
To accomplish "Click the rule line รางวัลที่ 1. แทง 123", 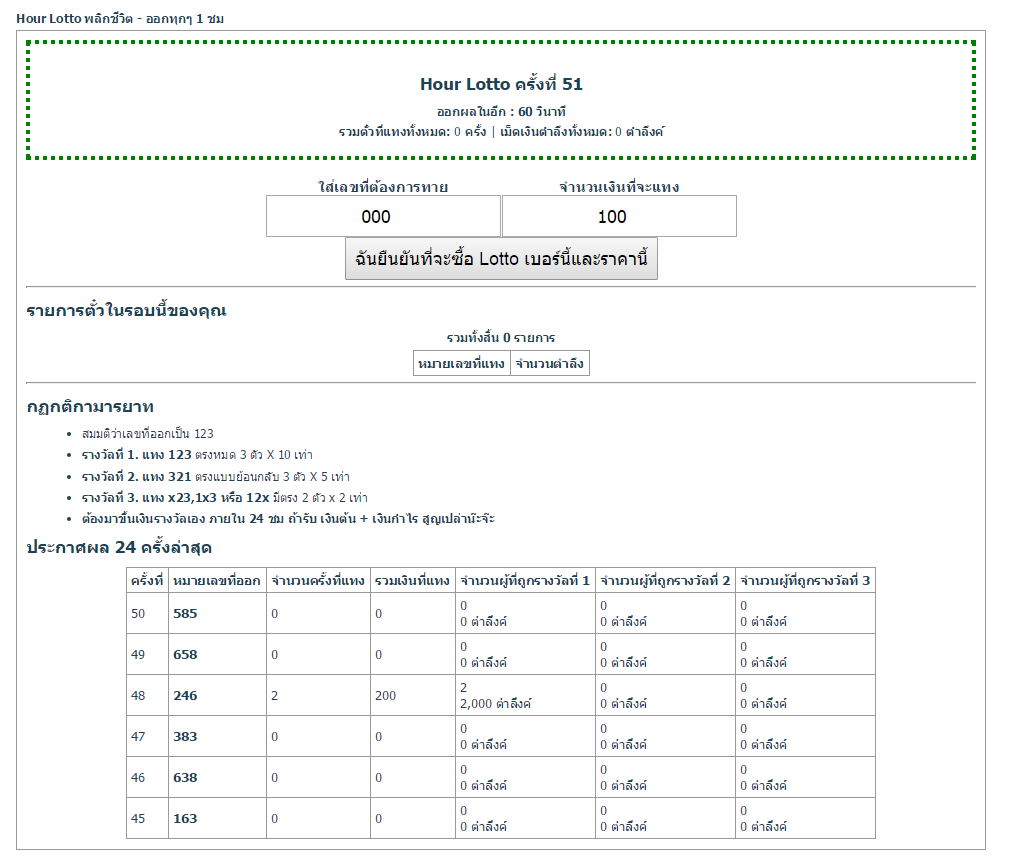I will tap(197, 455).
